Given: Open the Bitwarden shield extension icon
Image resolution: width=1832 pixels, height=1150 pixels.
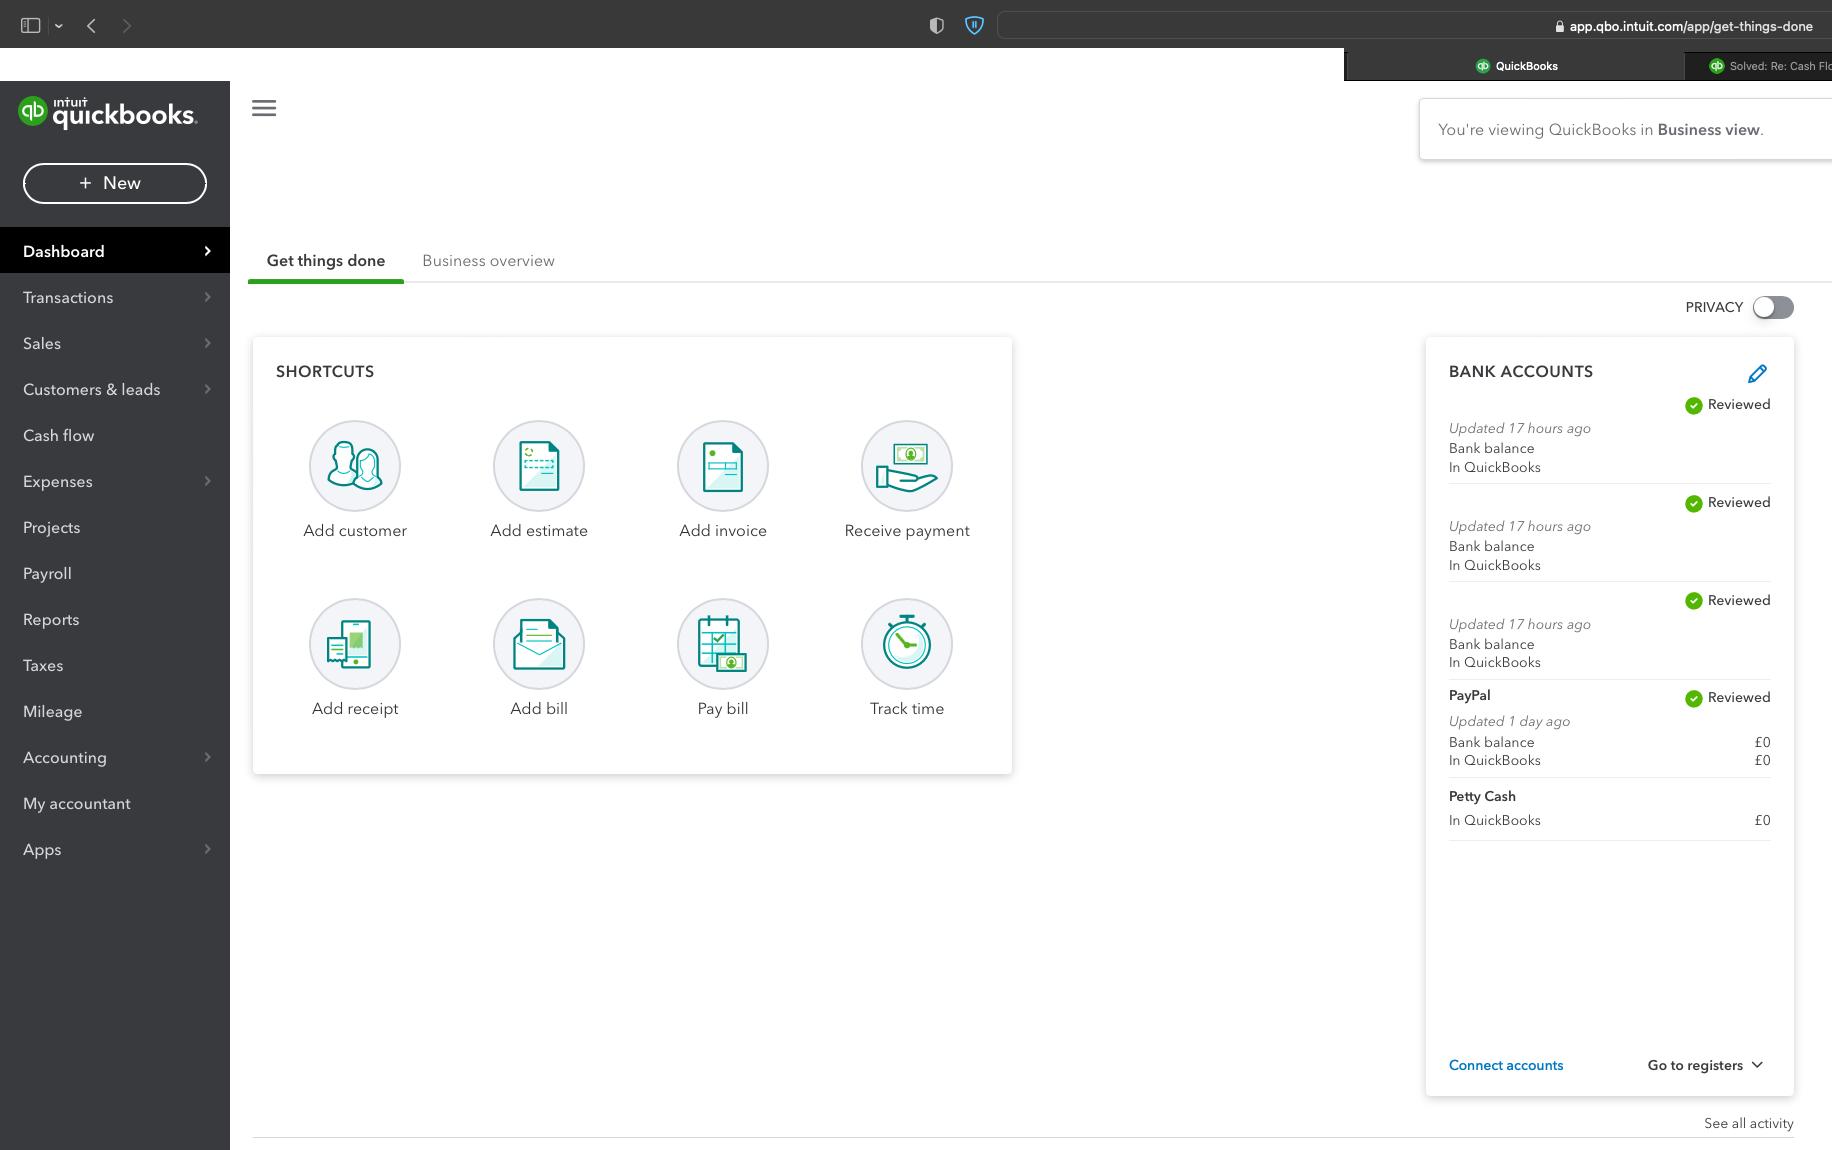Looking at the screenshot, I should [x=974, y=26].
